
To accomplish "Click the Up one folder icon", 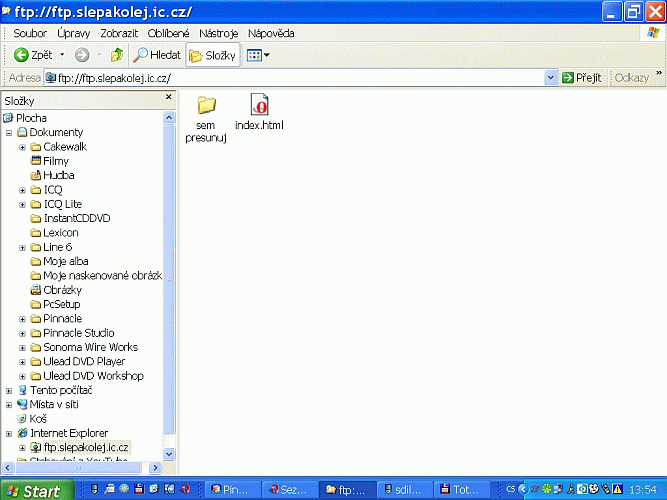I will pyautogui.click(x=117, y=55).
